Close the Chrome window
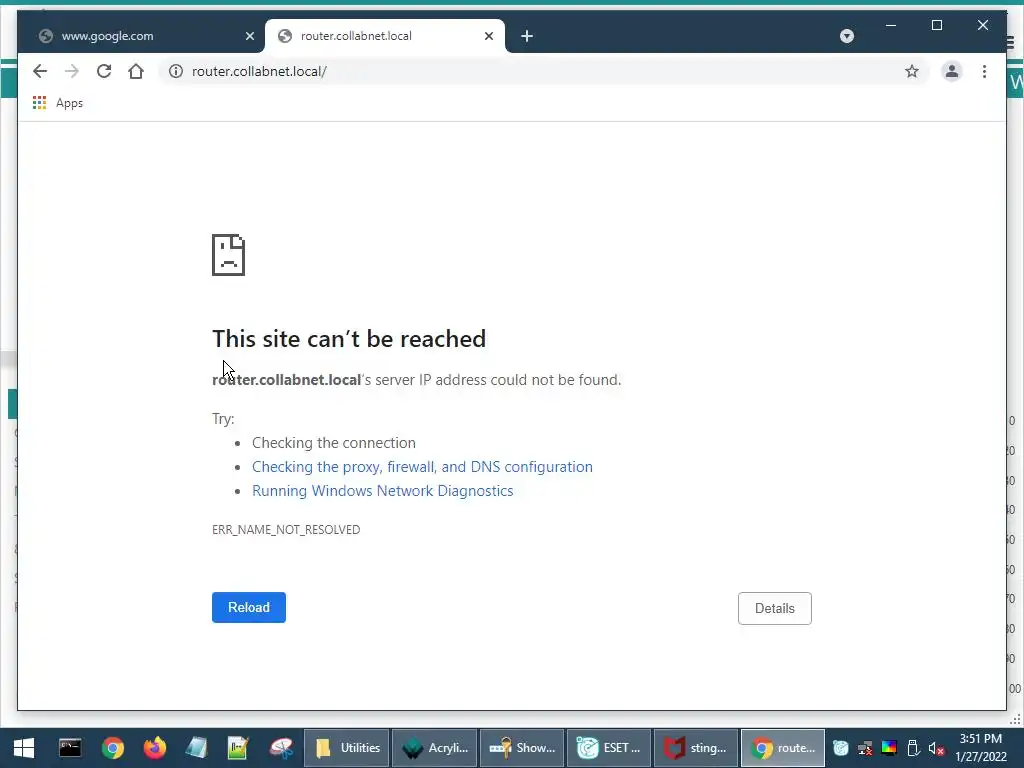 point(982,25)
